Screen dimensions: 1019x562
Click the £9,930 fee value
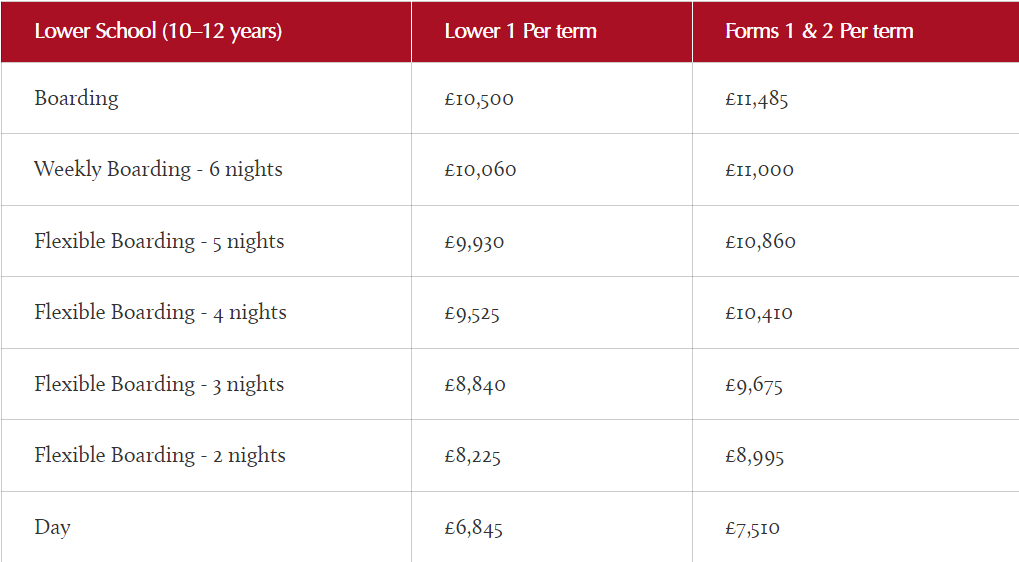tap(474, 242)
